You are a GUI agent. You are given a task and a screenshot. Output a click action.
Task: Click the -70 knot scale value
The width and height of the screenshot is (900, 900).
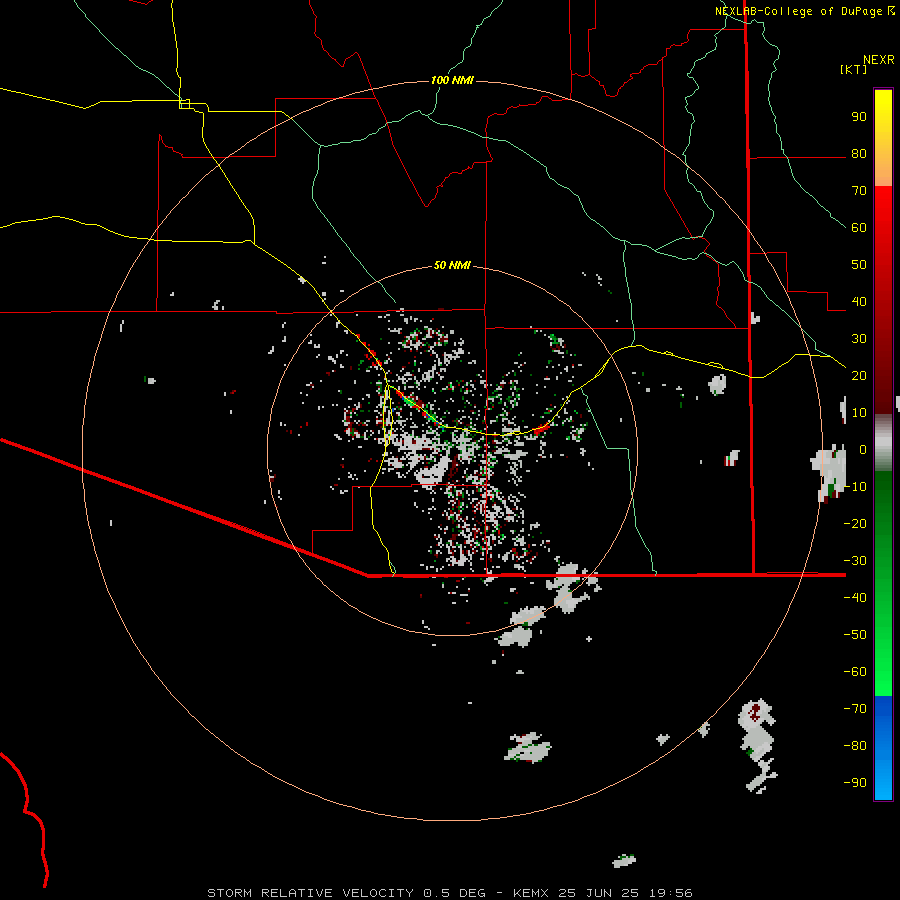(855, 708)
